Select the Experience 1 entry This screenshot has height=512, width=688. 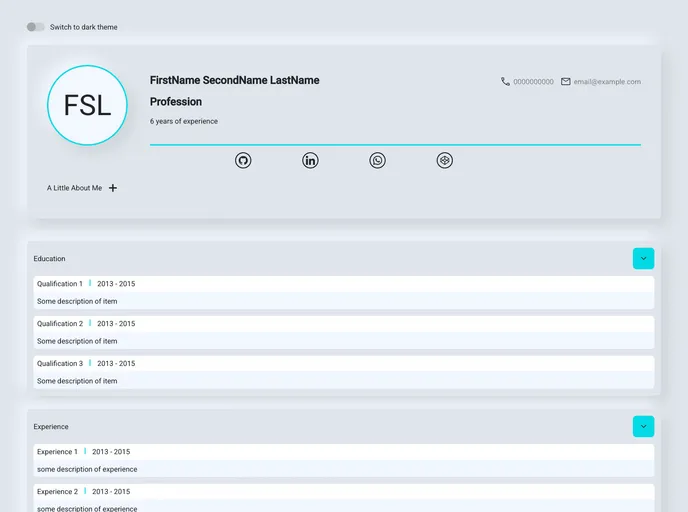pos(57,452)
